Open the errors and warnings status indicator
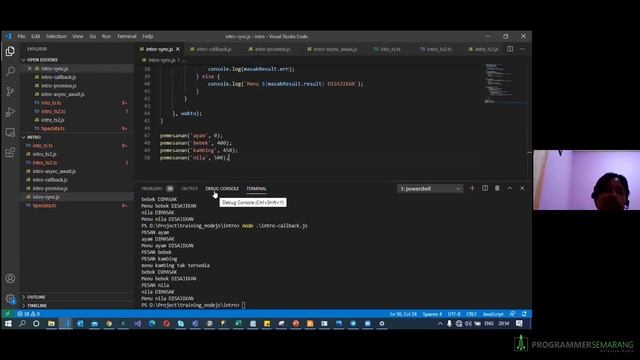 (x=29, y=314)
